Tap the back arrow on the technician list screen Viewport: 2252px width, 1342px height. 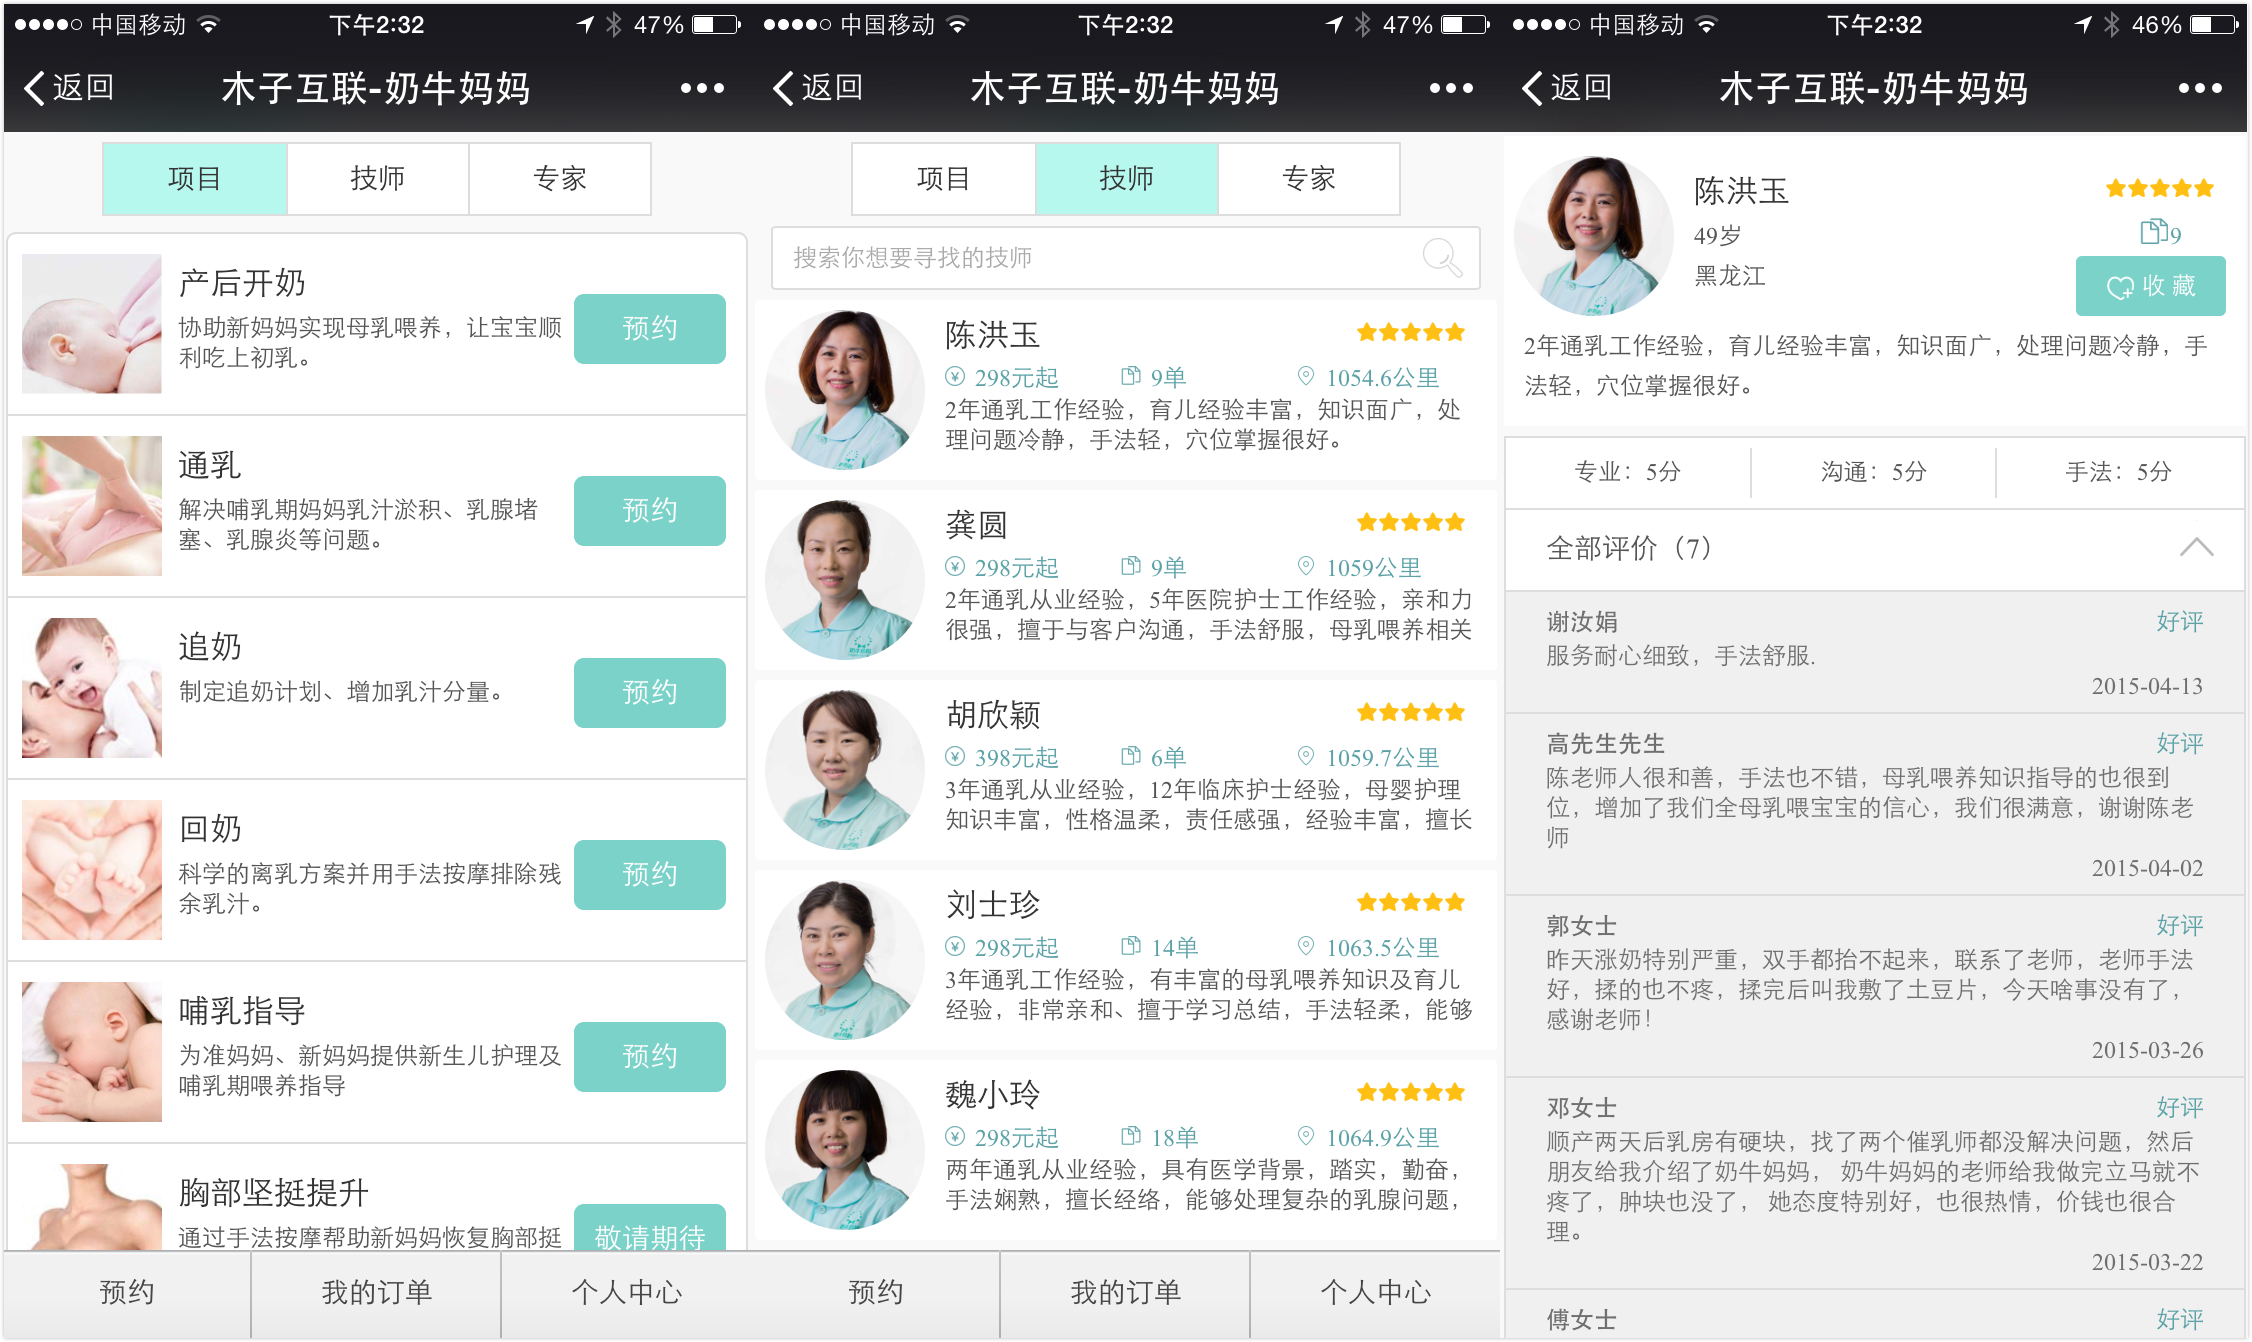pos(785,89)
